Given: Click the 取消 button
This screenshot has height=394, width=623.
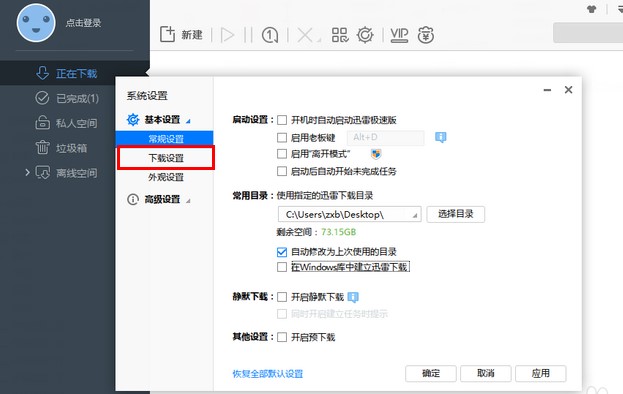Looking at the screenshot, I should coord(486,373).
